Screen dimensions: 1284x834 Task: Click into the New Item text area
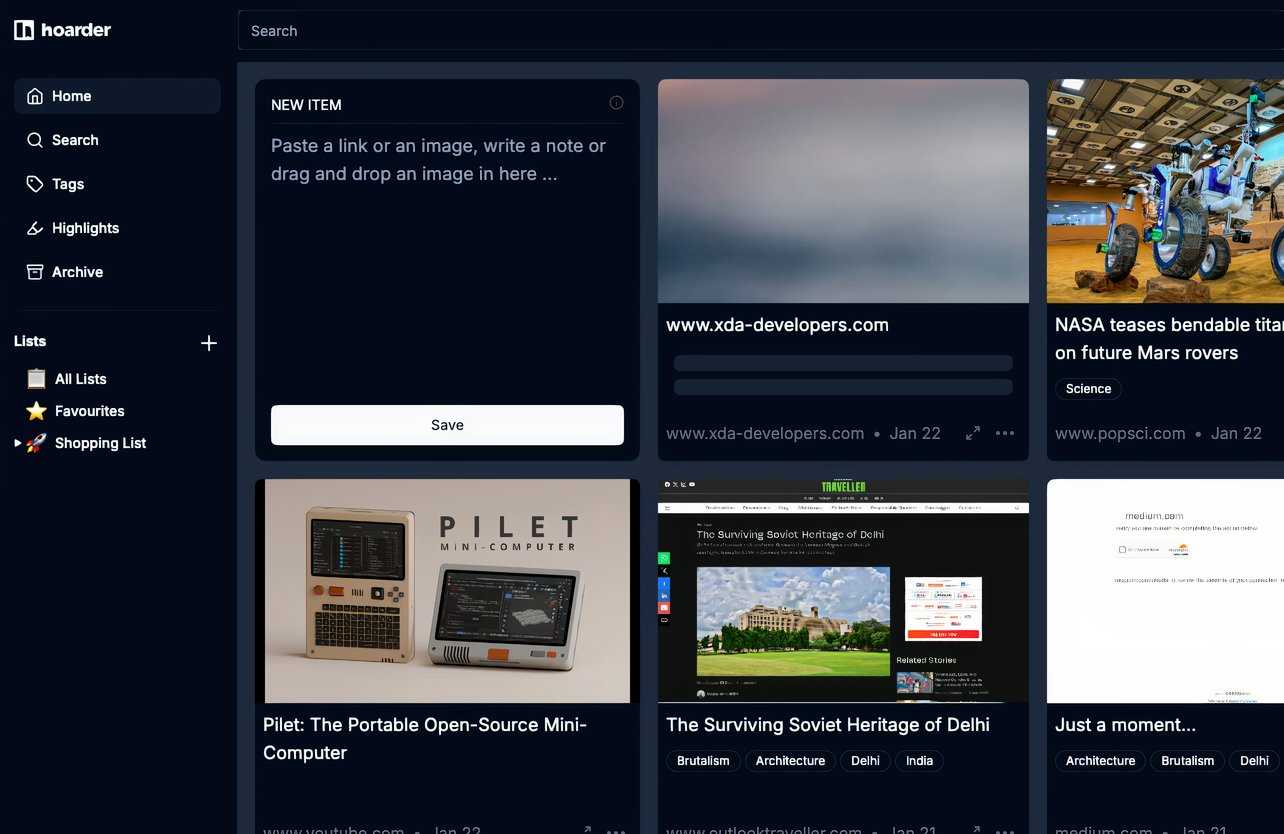[x=447, y=260]
